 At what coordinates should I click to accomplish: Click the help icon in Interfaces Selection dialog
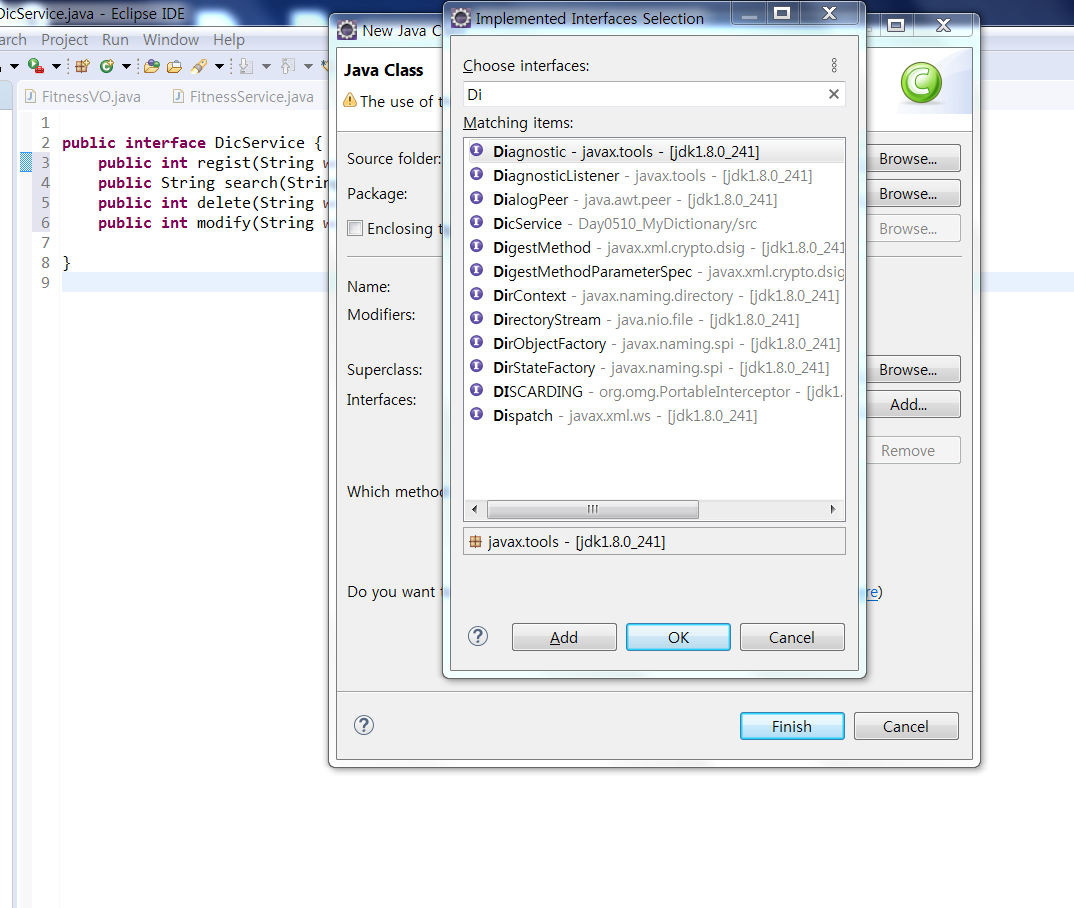tap(477, 637)
